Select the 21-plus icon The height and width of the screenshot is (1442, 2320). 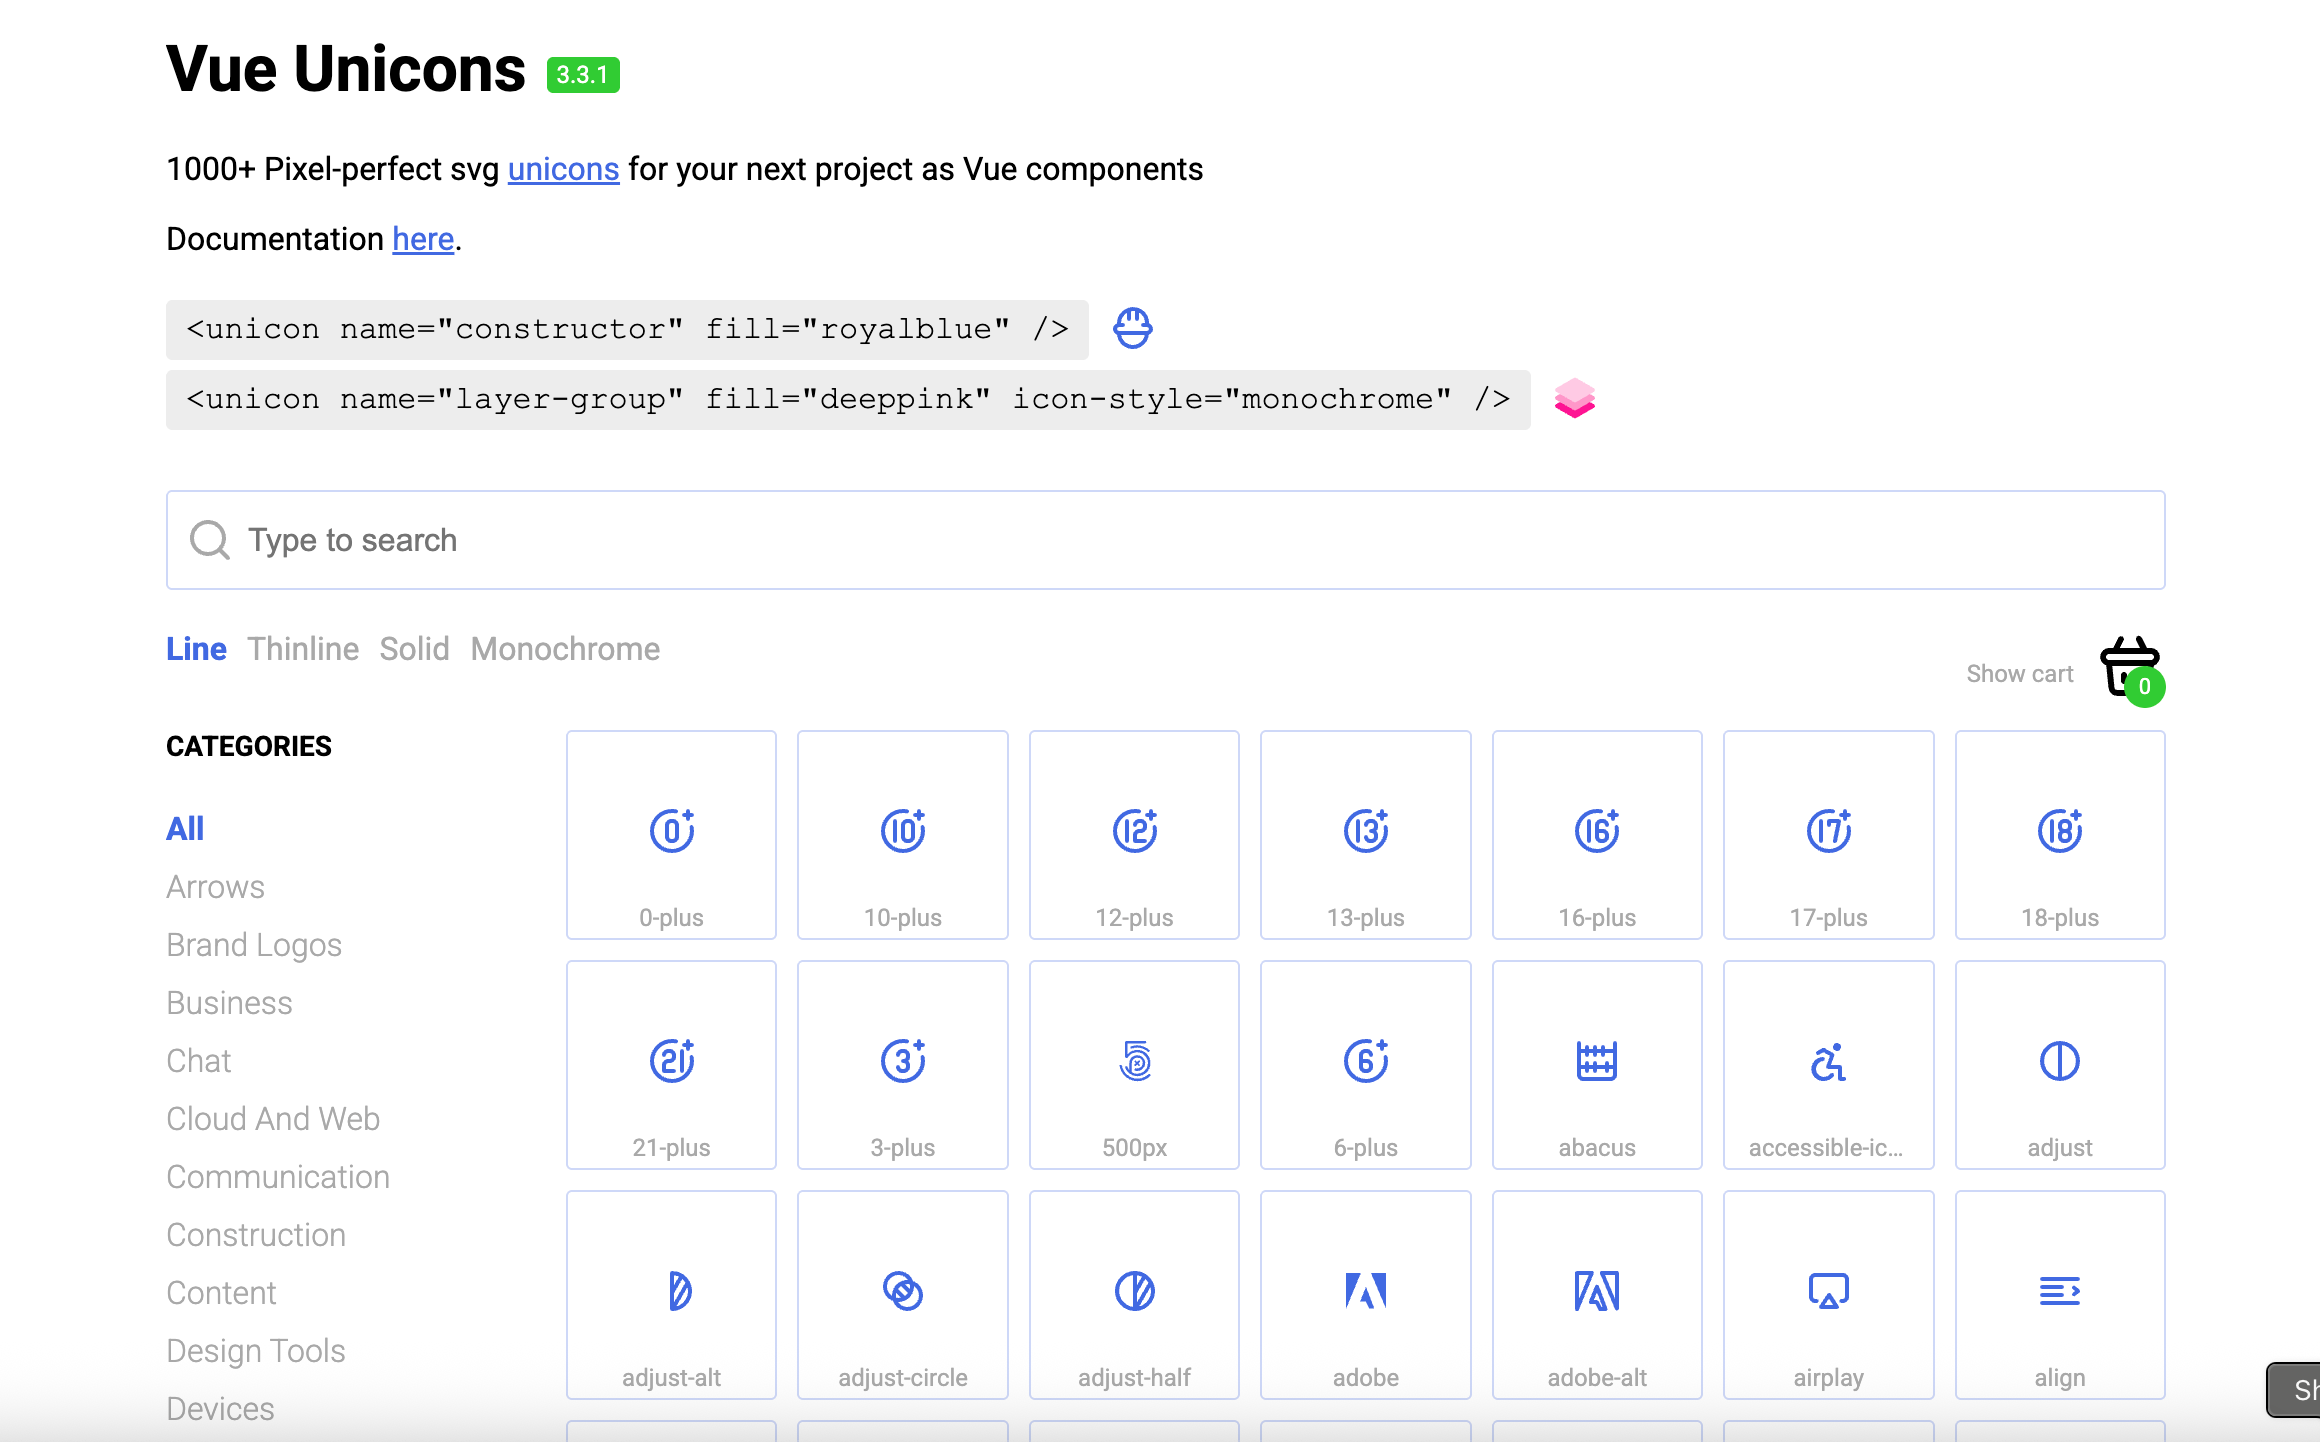pyautogui.click(x=671, y=1065)
